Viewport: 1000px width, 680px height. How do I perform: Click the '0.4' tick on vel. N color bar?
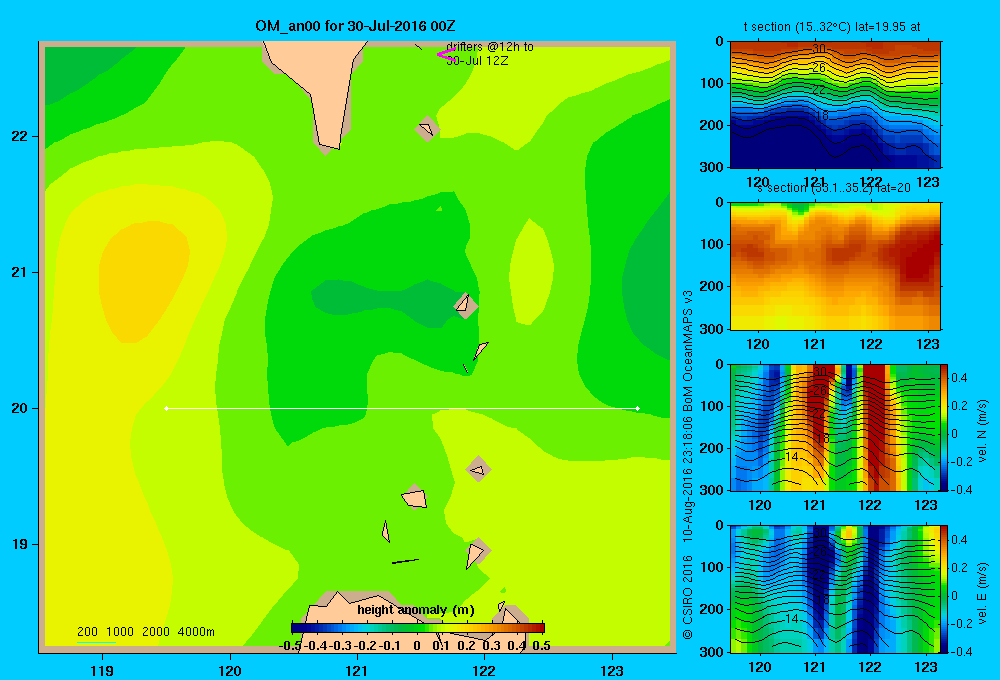tap(959, 378)
